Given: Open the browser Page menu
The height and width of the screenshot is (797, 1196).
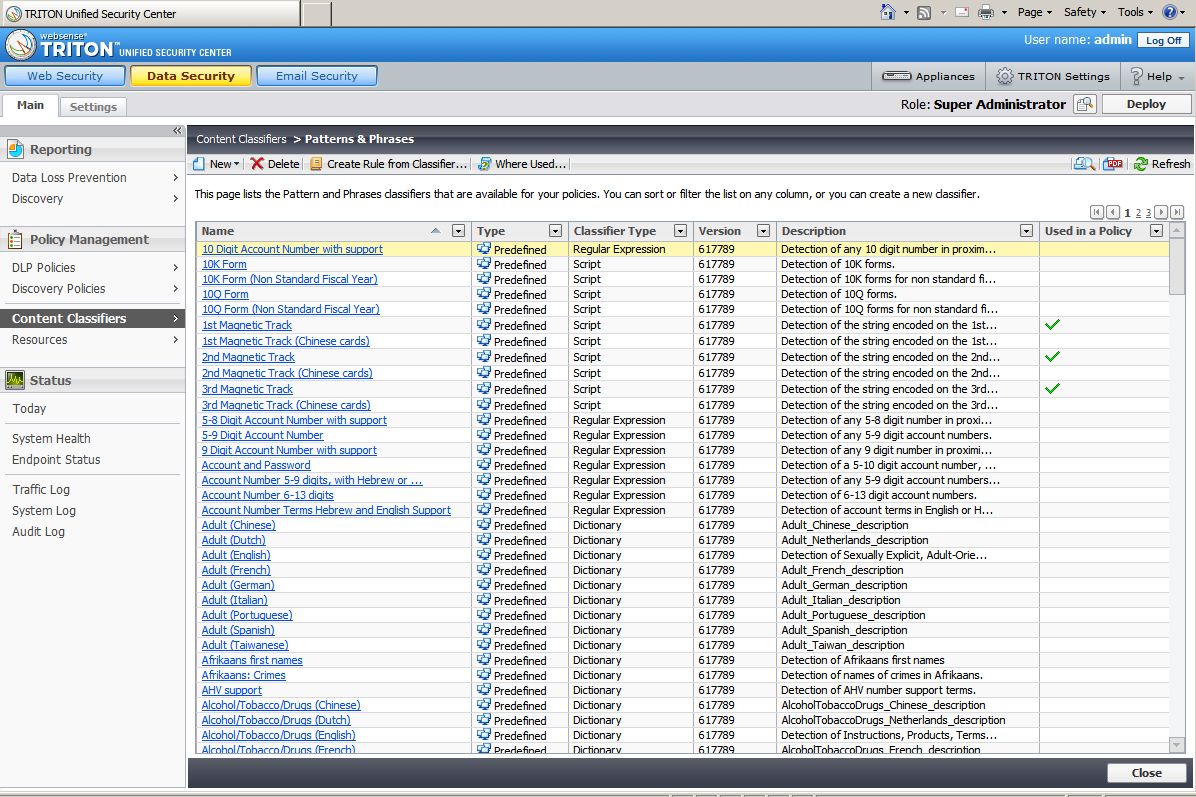Looking at the screenshot, I should 1034,12.
